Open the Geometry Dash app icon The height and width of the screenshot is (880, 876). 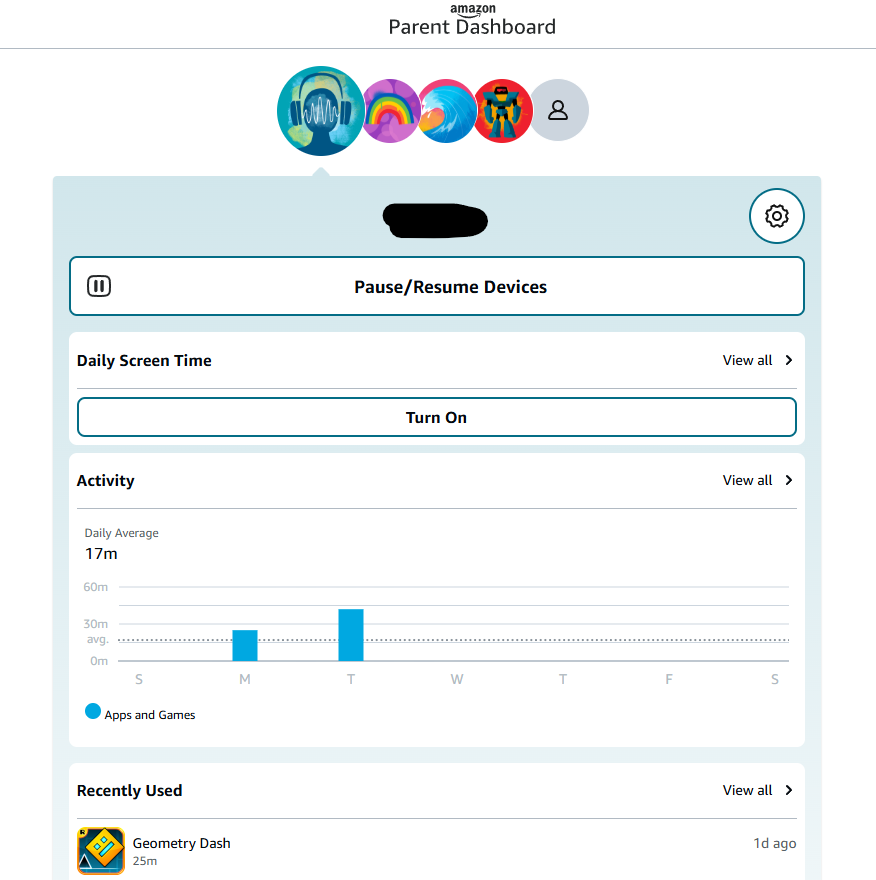[101, 851]
